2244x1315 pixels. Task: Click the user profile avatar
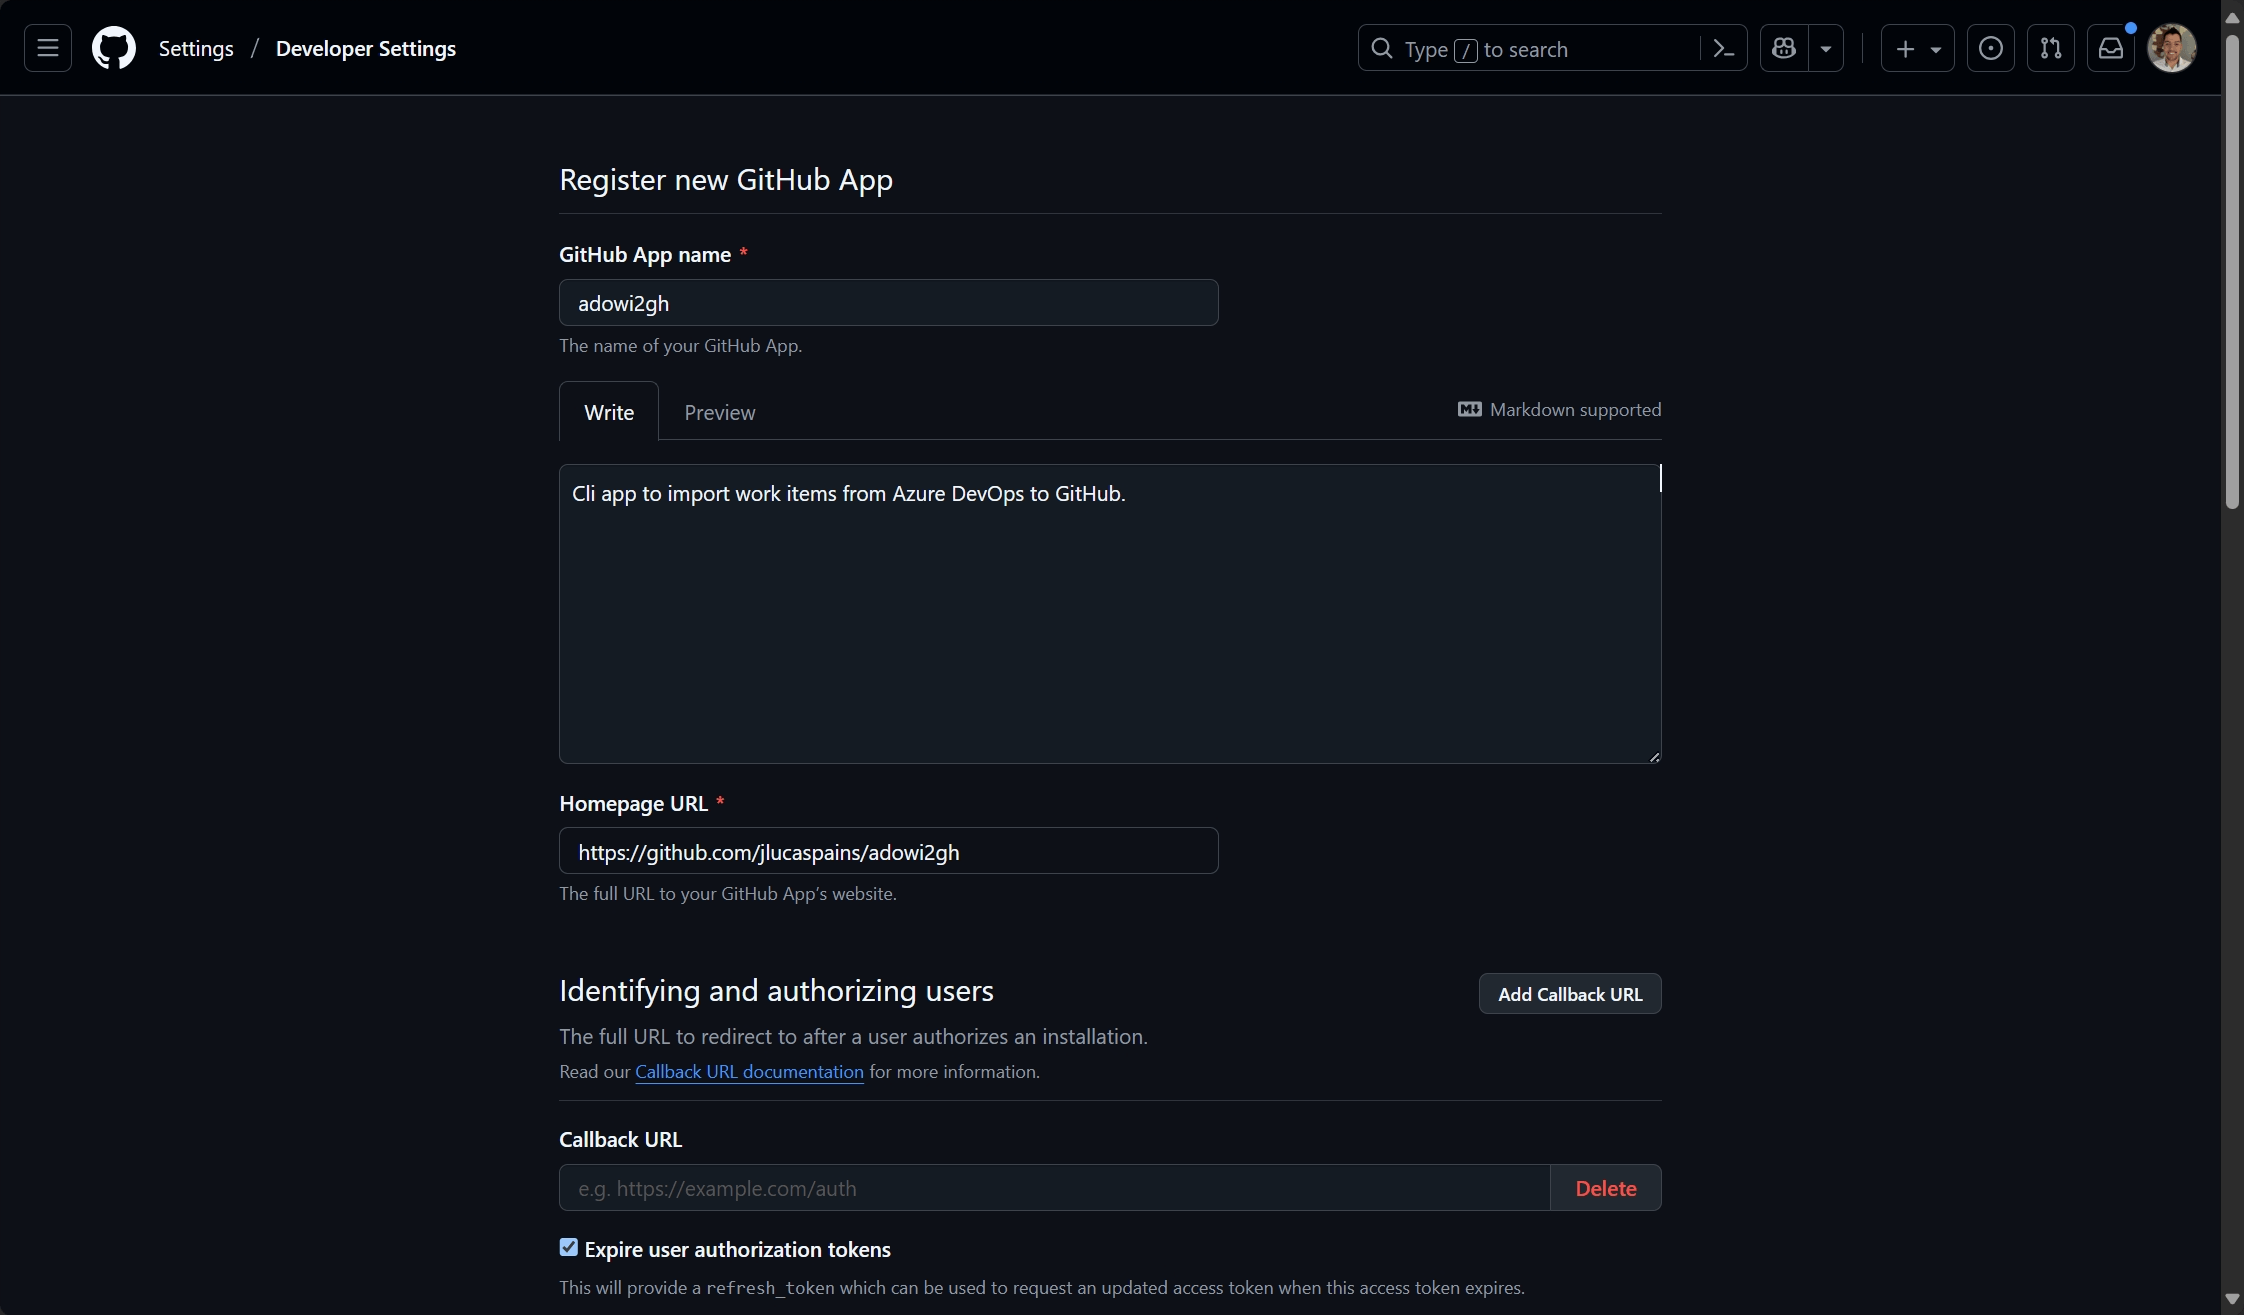(x=2171, y=48)
